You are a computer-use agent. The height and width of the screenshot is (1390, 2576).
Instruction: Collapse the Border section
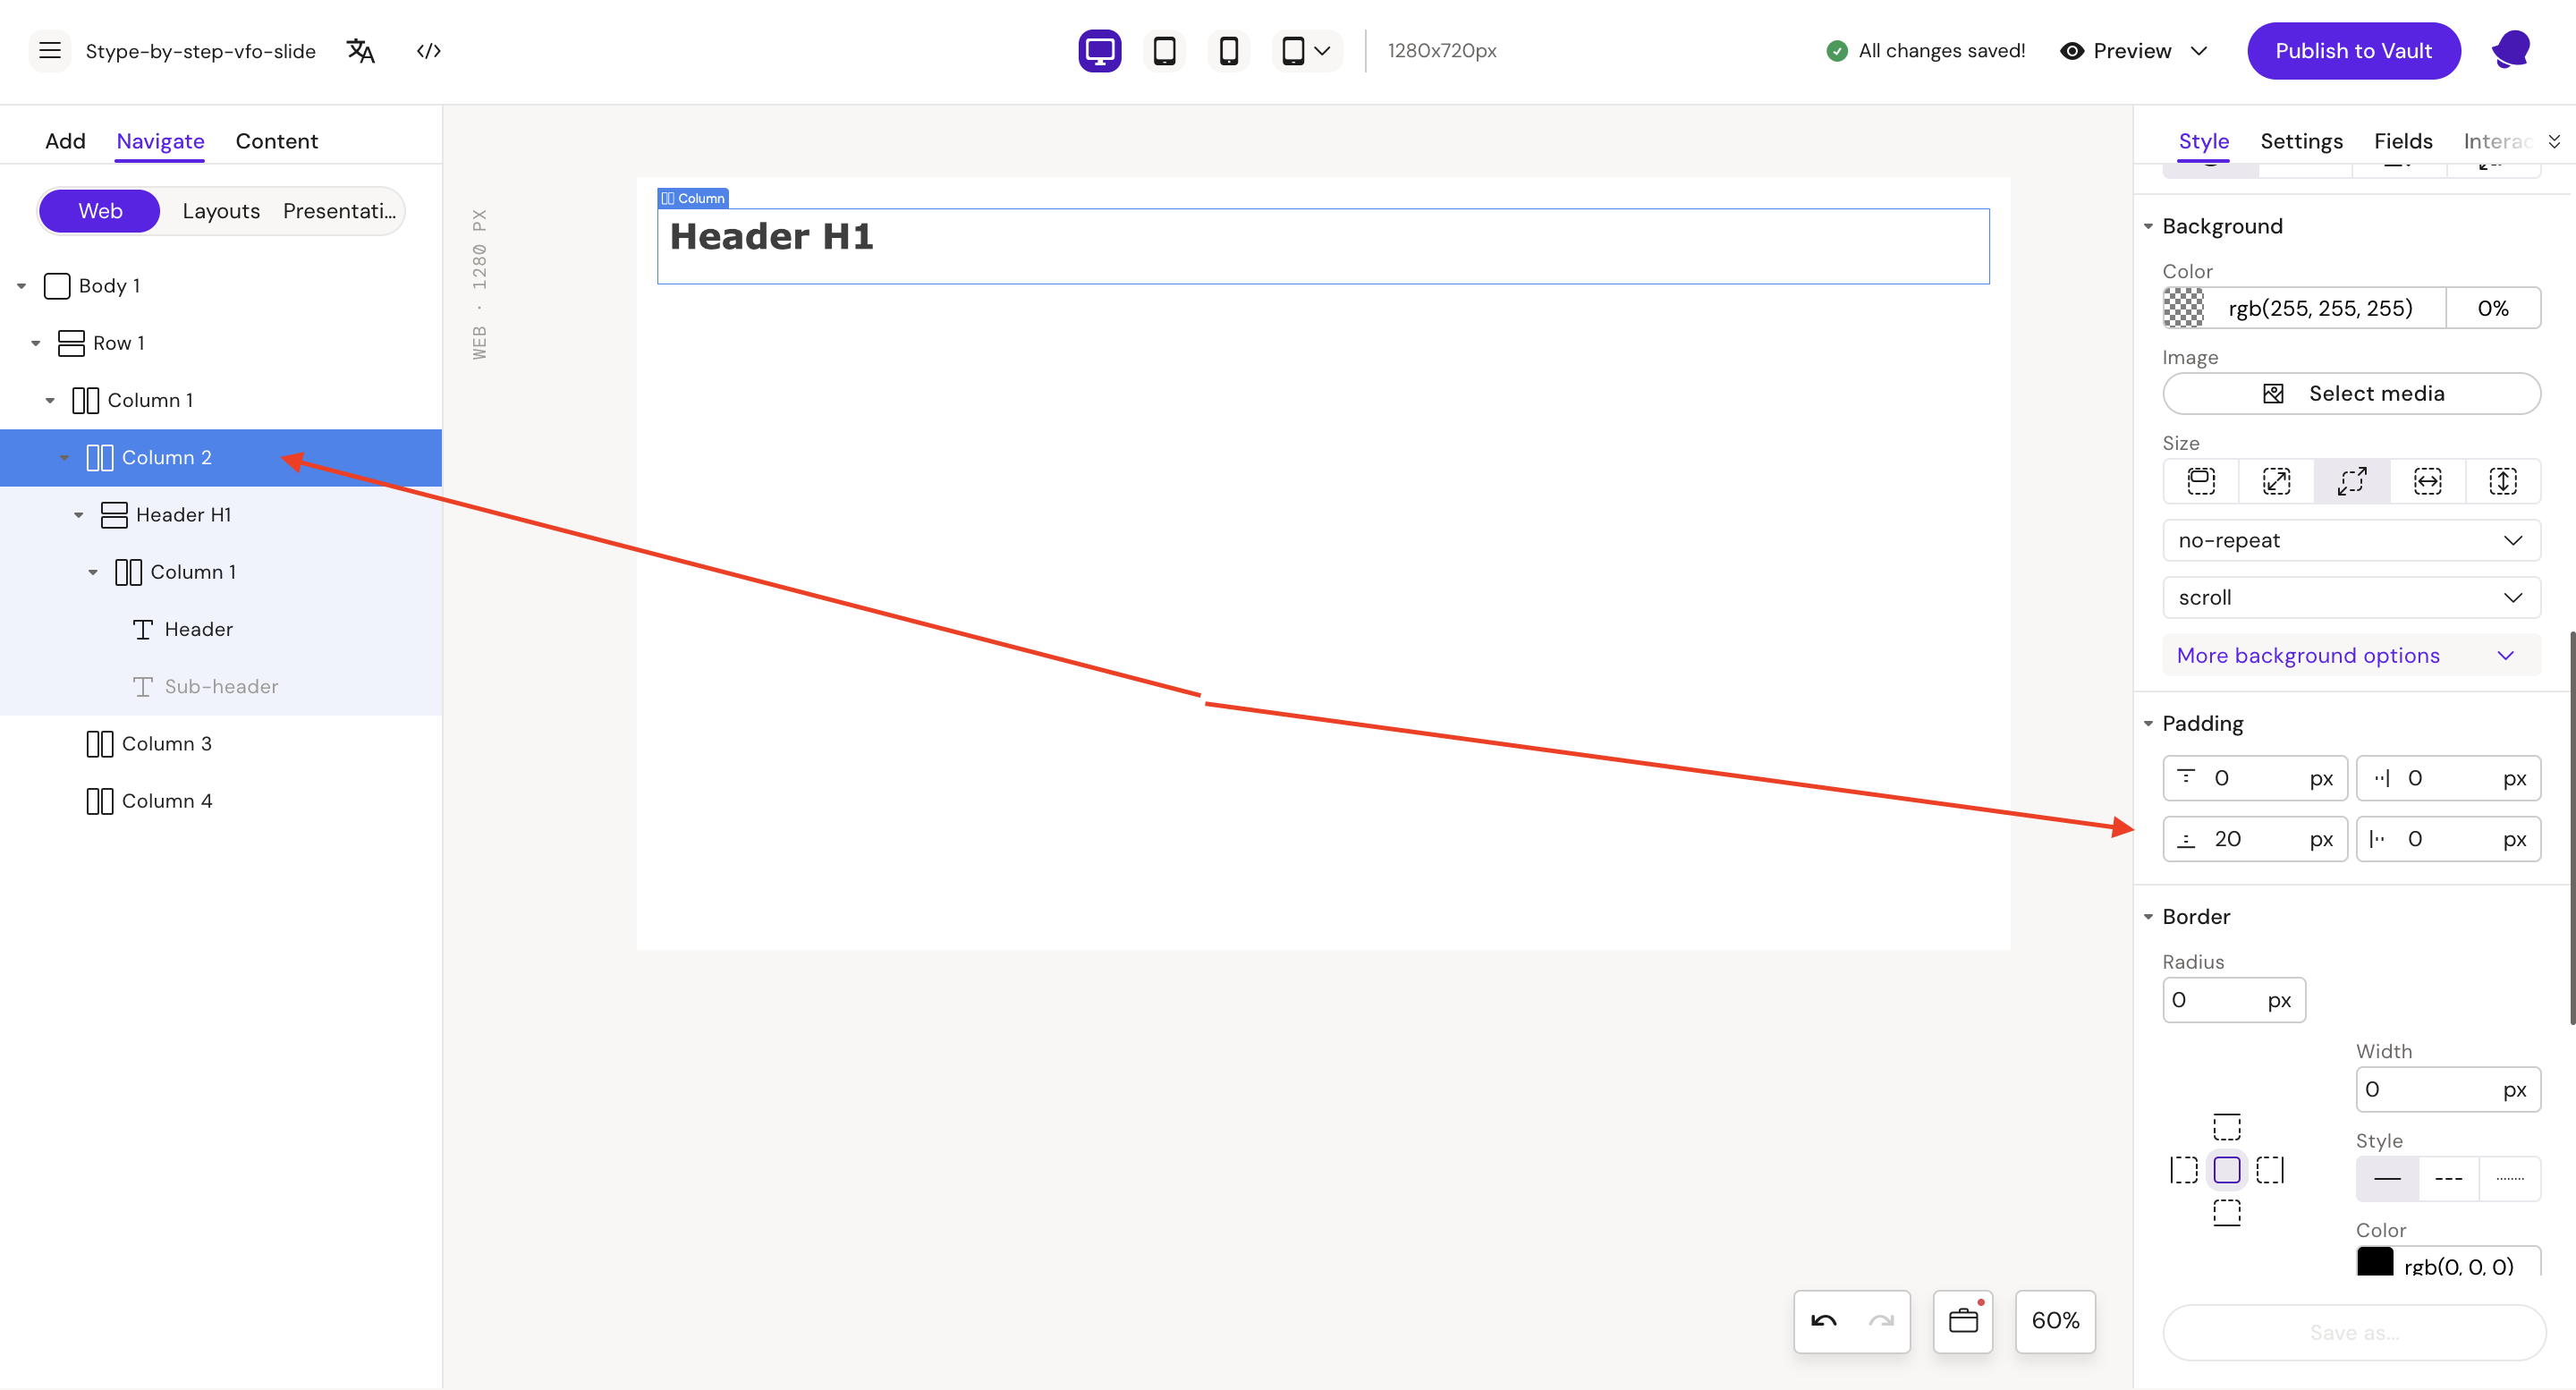click(2148, 916)
